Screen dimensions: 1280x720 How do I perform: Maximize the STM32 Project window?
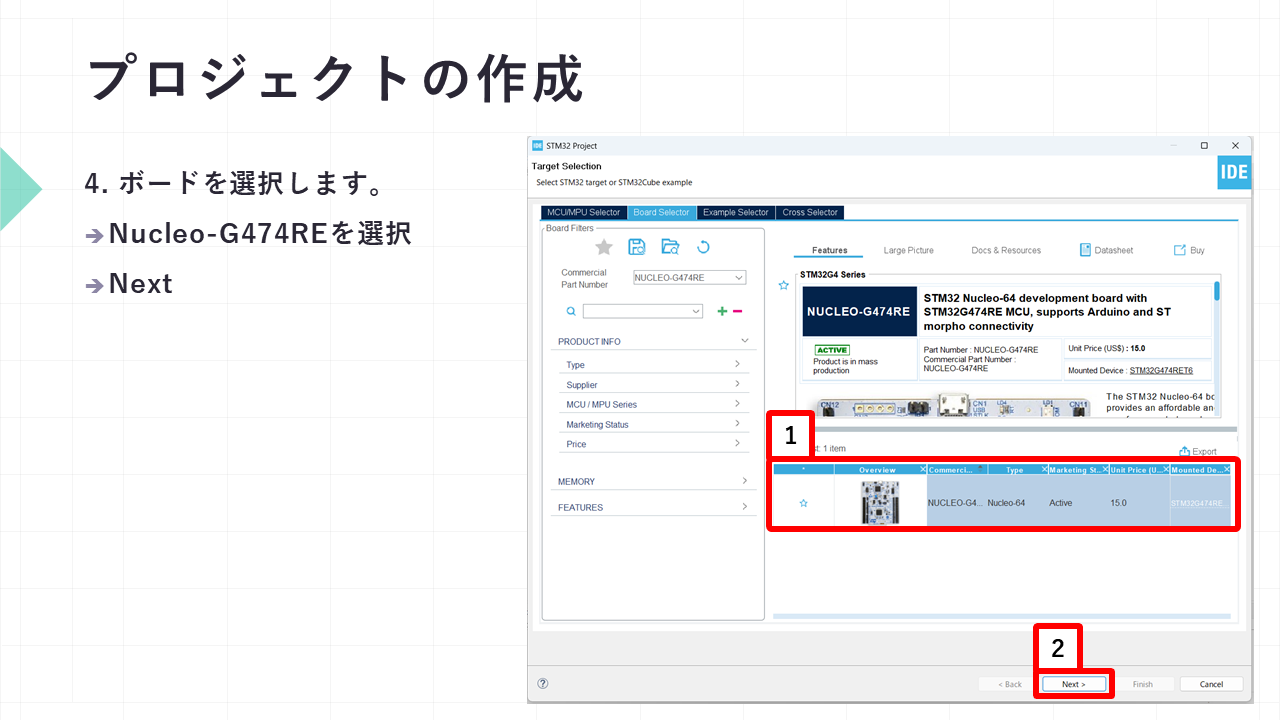pyautogui.click(x=1204, y=146)
